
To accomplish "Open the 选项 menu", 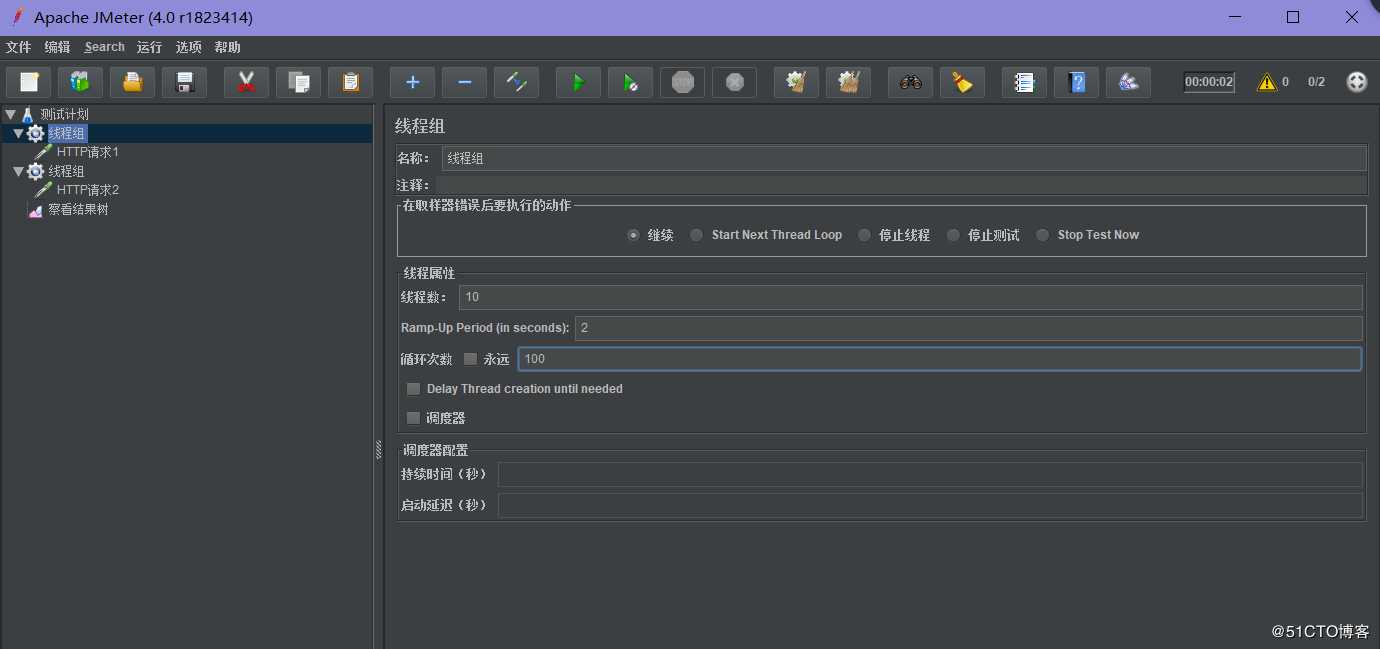I will pos(188,47).
